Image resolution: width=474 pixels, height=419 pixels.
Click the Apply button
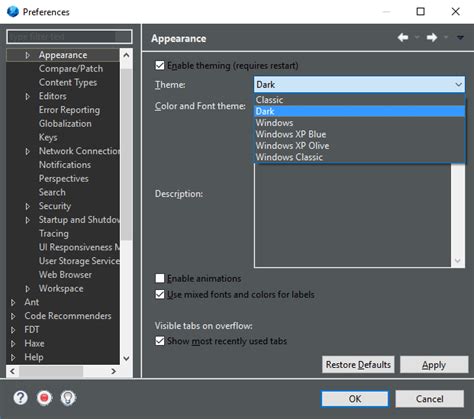[434, 364]
